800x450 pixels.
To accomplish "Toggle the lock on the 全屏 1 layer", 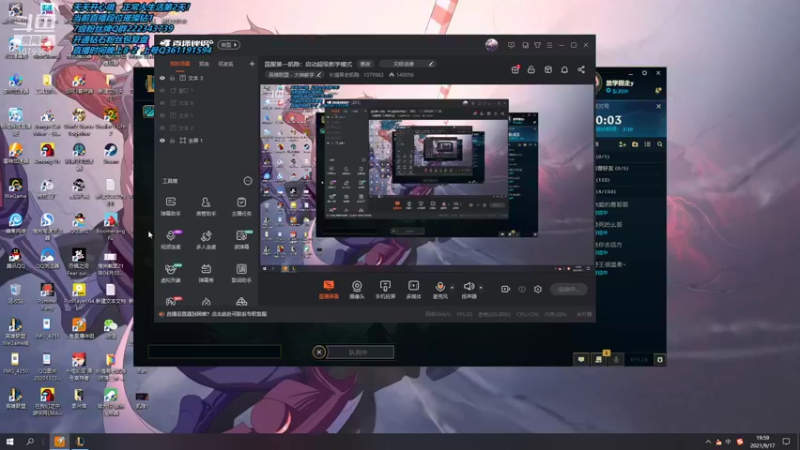I will click(172, 140).
